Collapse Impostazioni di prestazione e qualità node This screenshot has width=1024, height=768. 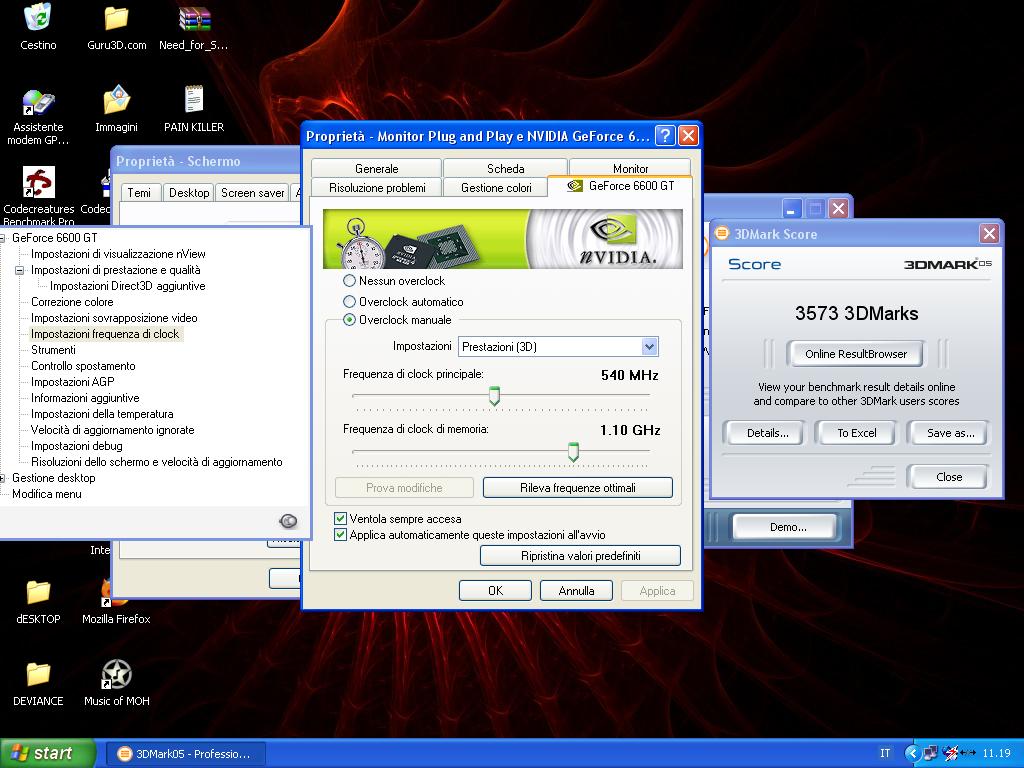(19, 270)
